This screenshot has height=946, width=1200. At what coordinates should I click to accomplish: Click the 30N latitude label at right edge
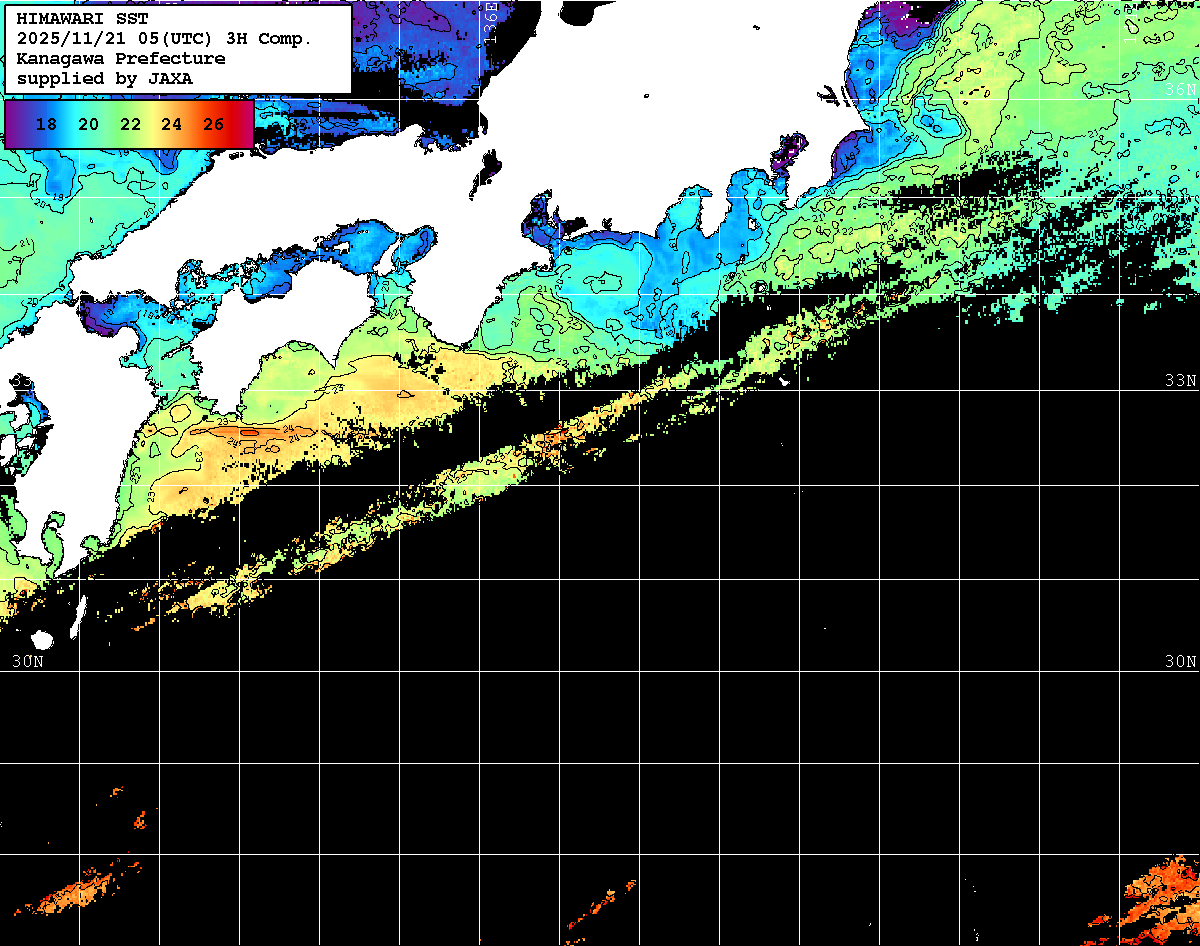(1180, 662)
